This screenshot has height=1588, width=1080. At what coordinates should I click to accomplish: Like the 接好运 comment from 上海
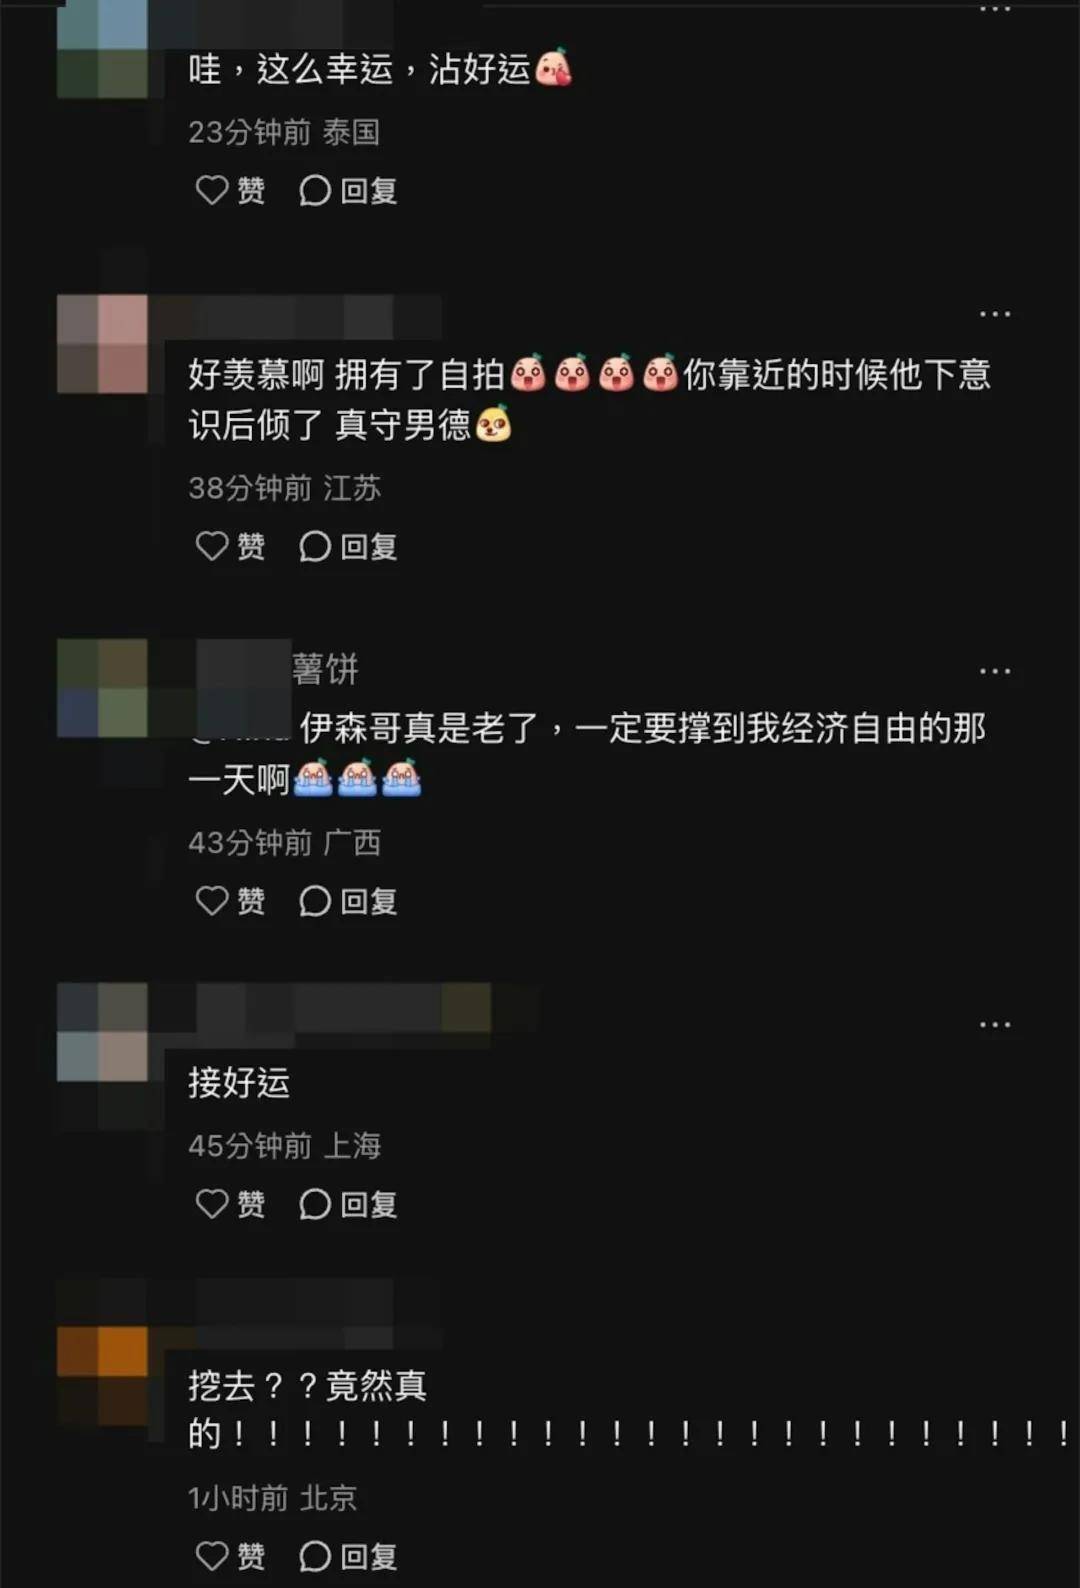coord(230,1204)
